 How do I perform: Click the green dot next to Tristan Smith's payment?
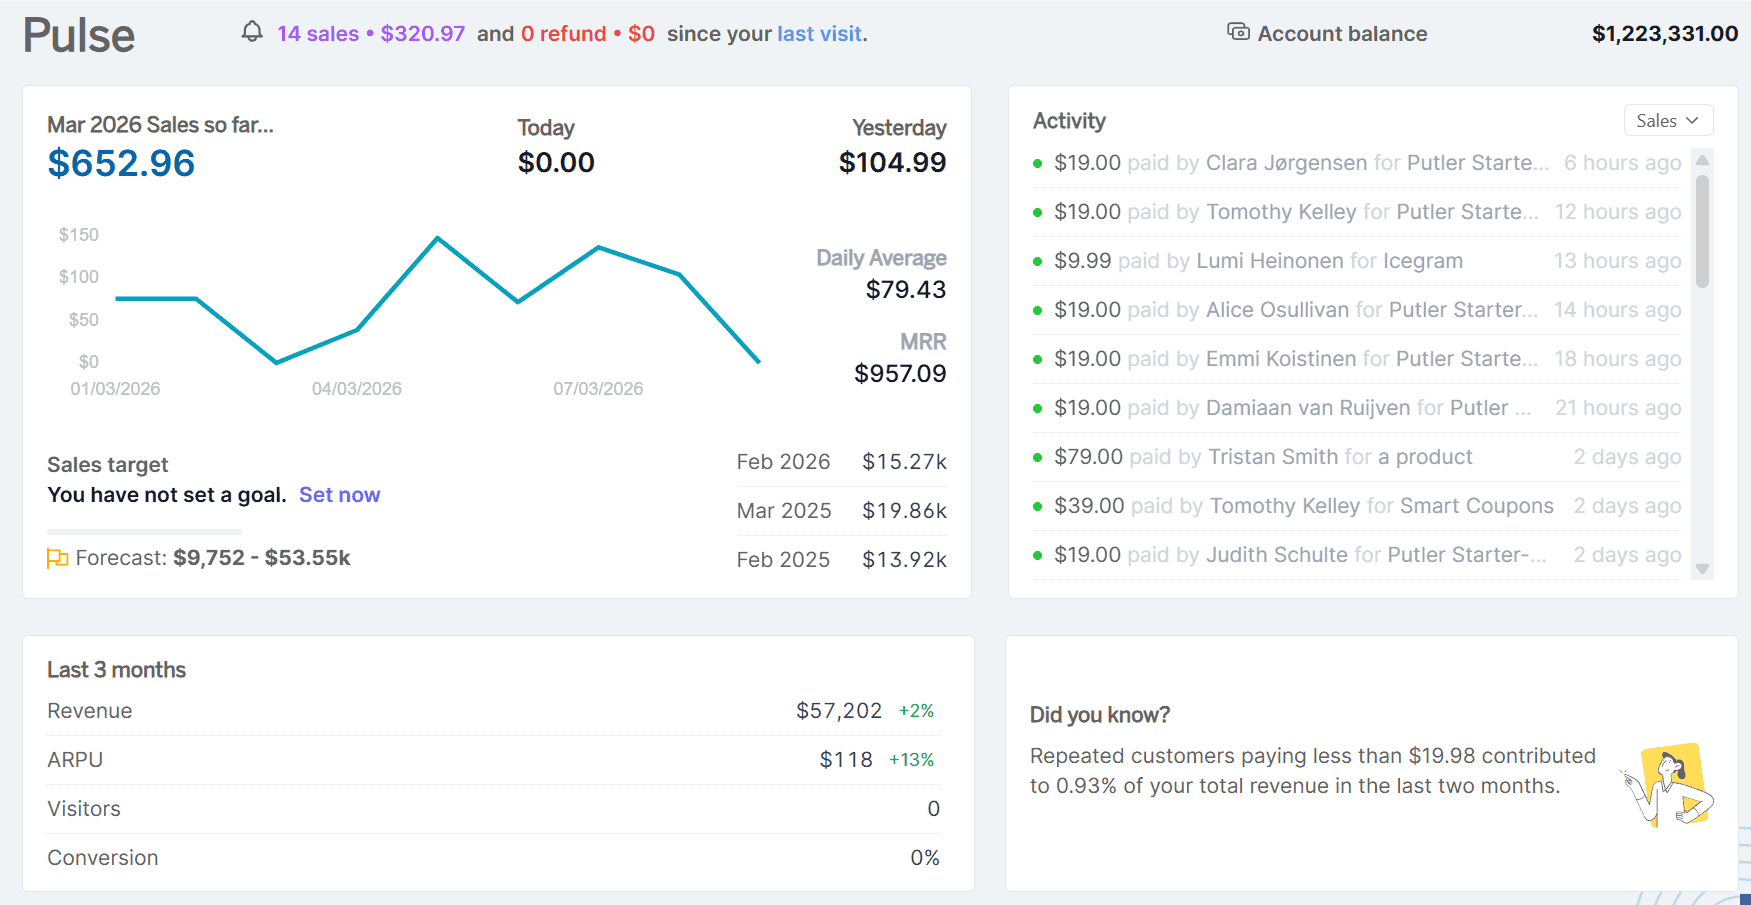tap(1037, 456)
